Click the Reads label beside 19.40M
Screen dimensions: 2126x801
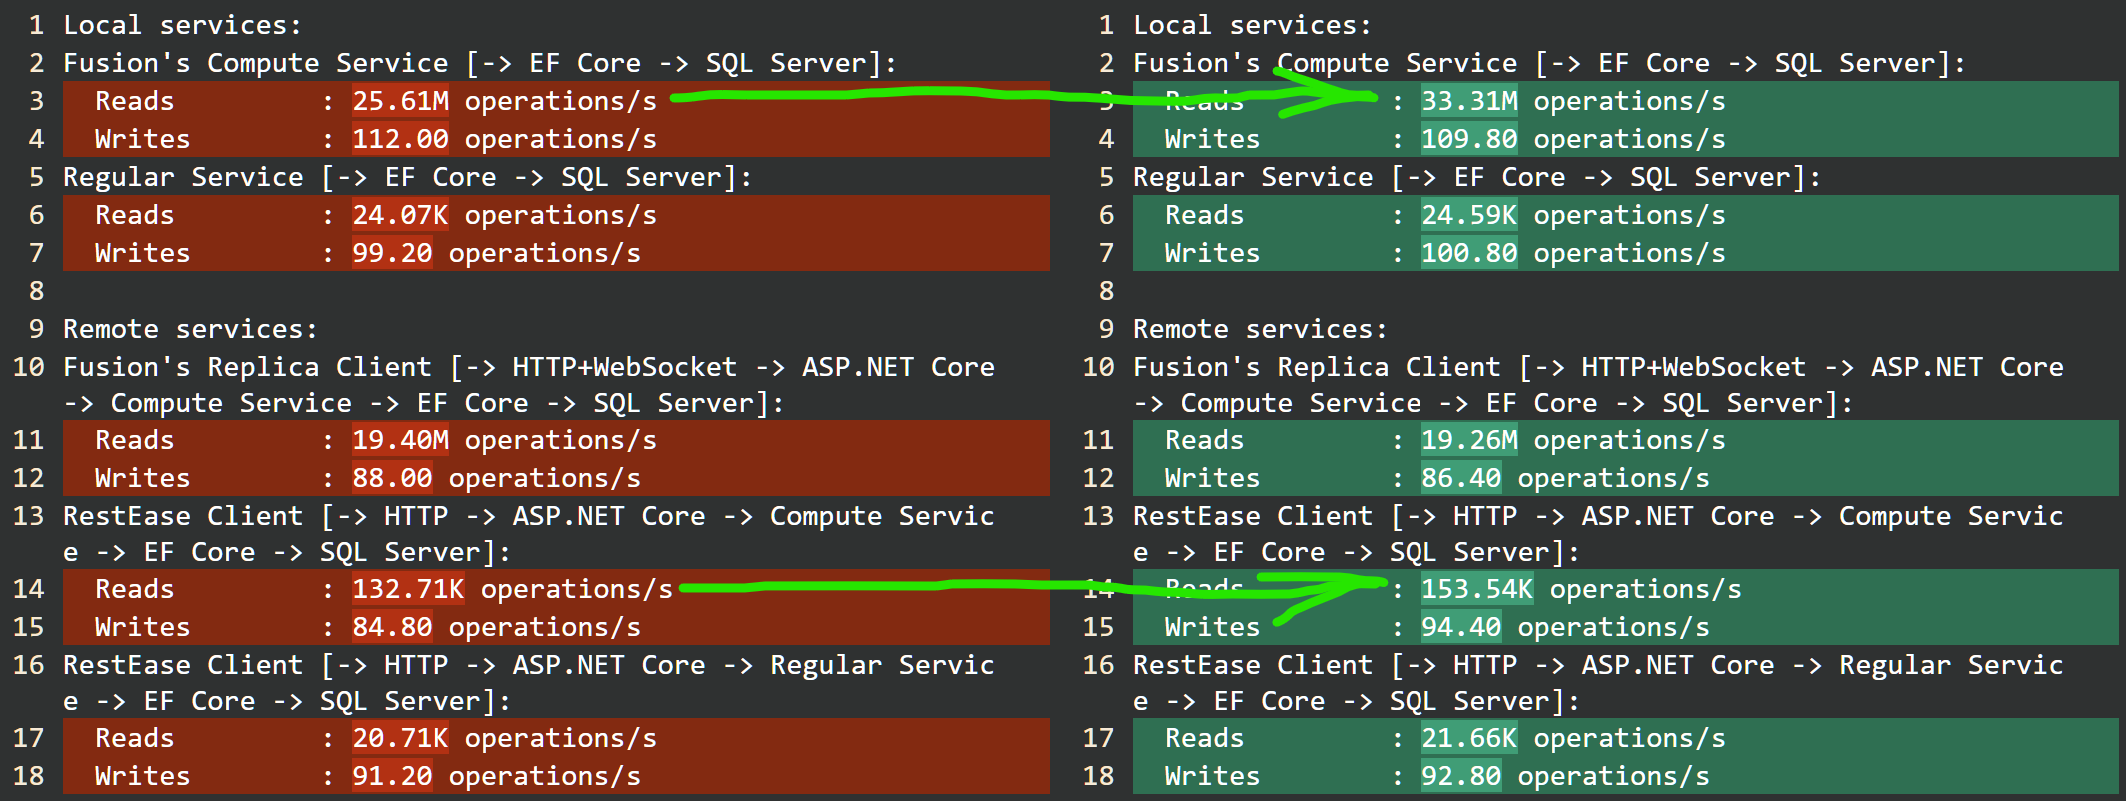pos(135,440)
